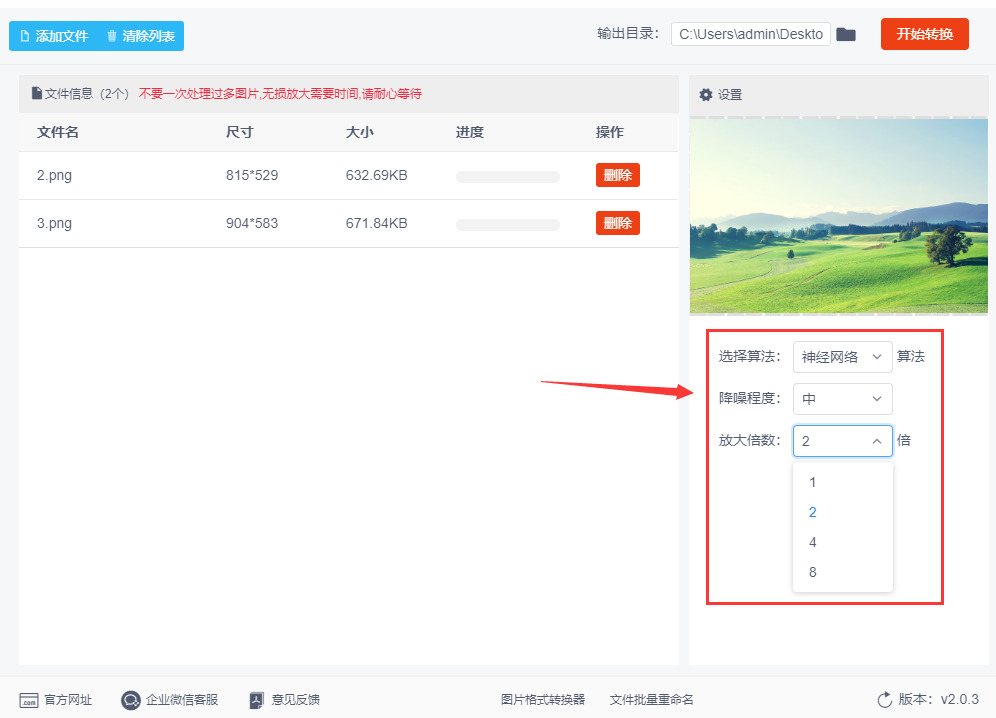
Task: Open the 企业微信客服 support link
Action: pos(182,700)
